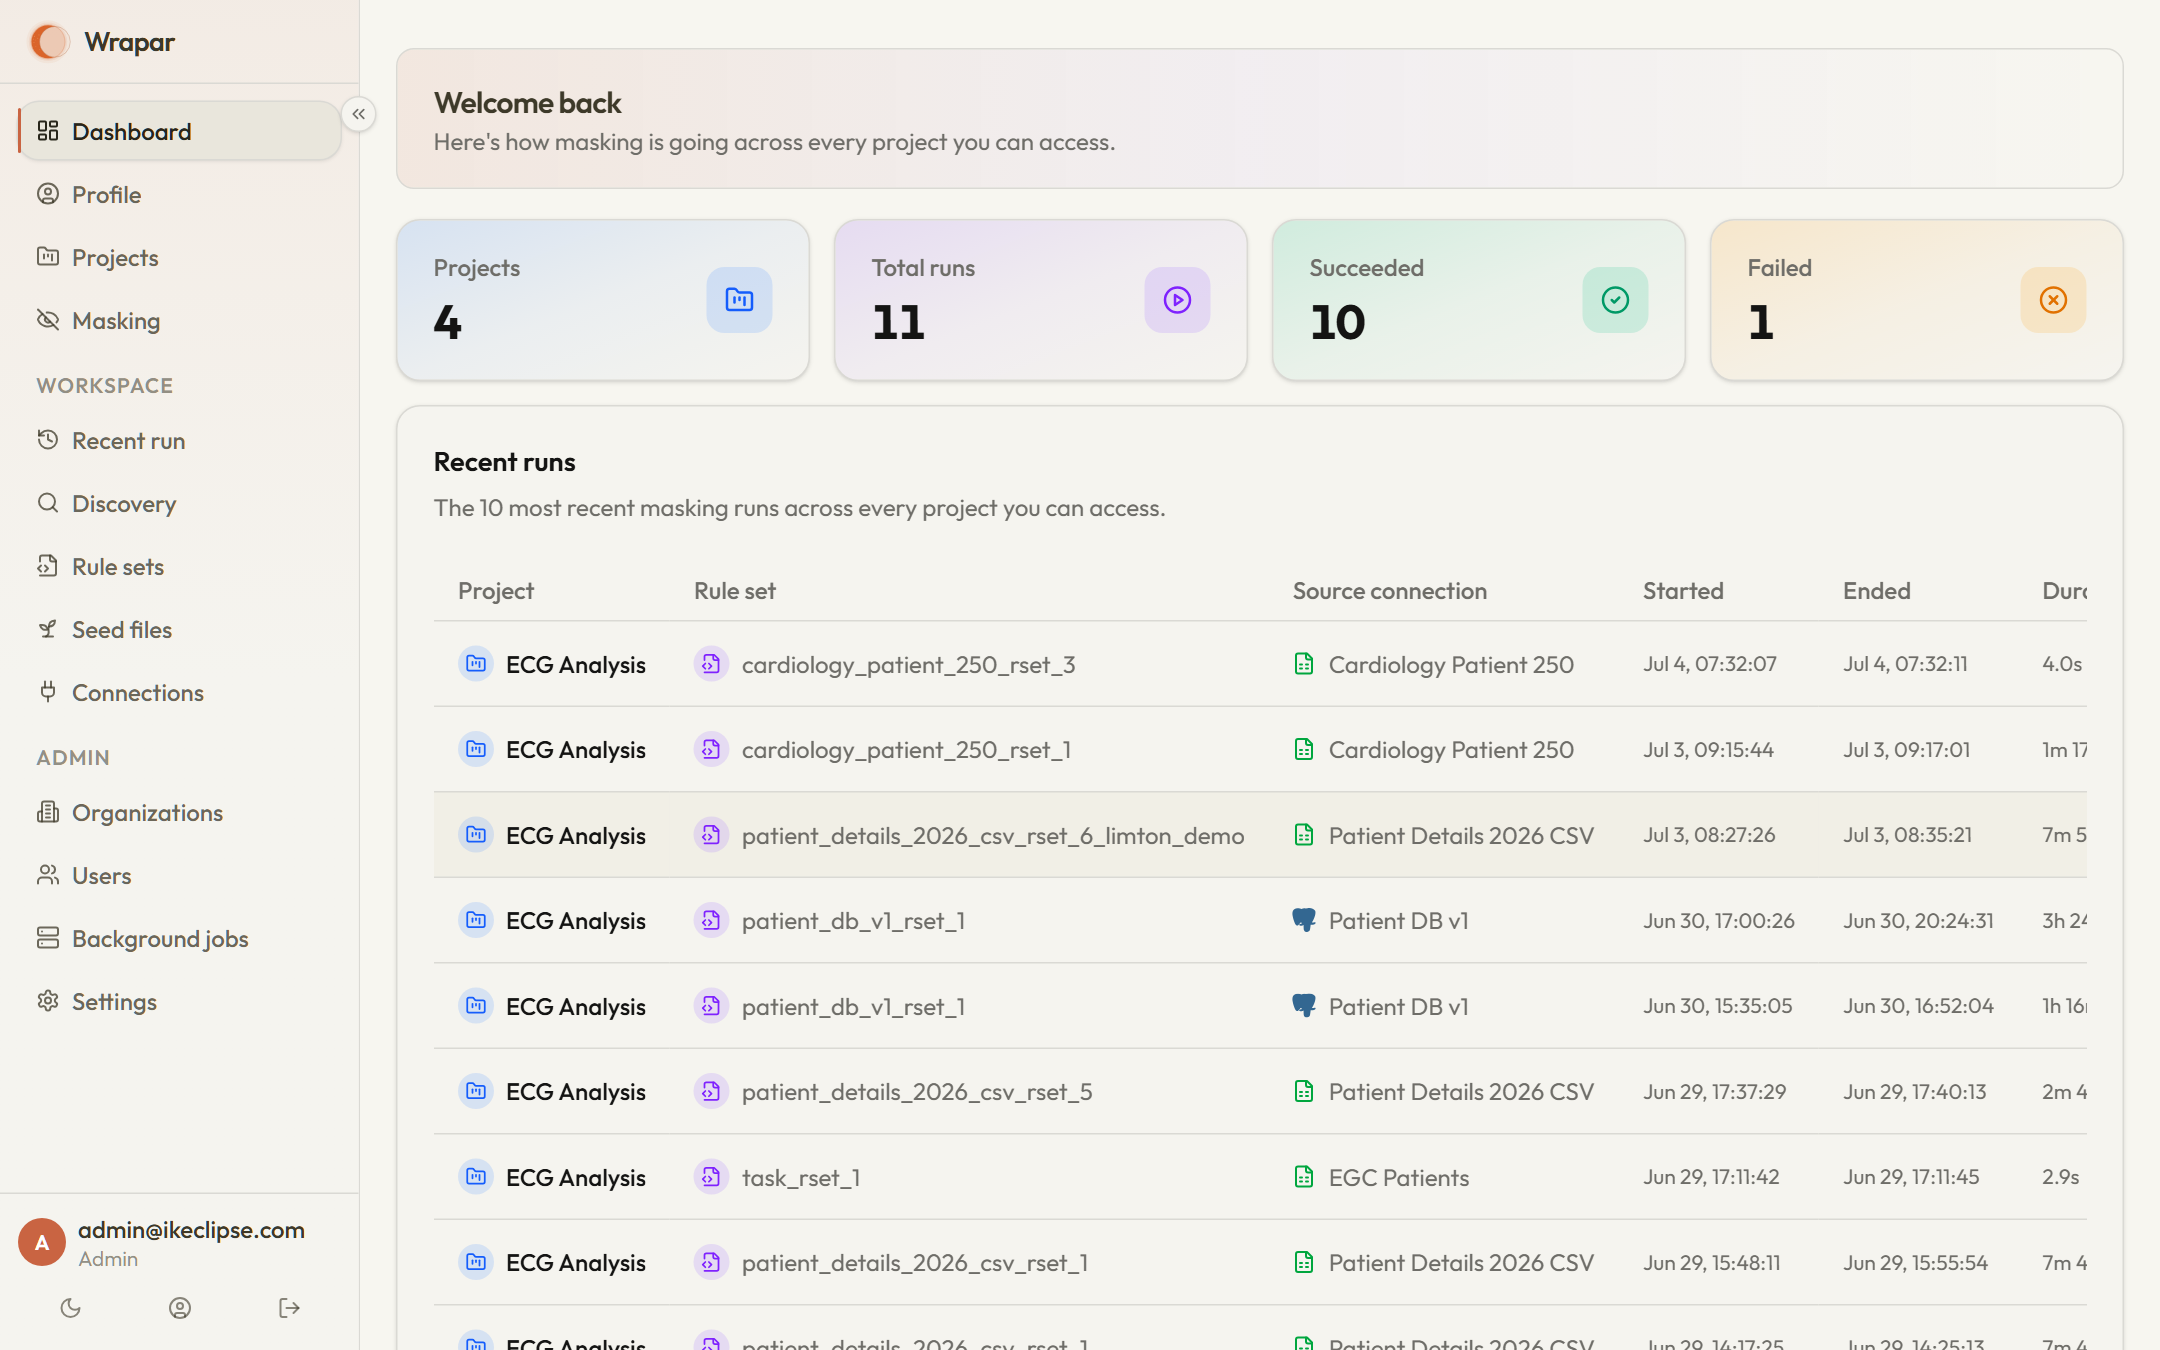Click the Total runs play icon
The image size is (2160, 1350).
[x=1177, y=300]
